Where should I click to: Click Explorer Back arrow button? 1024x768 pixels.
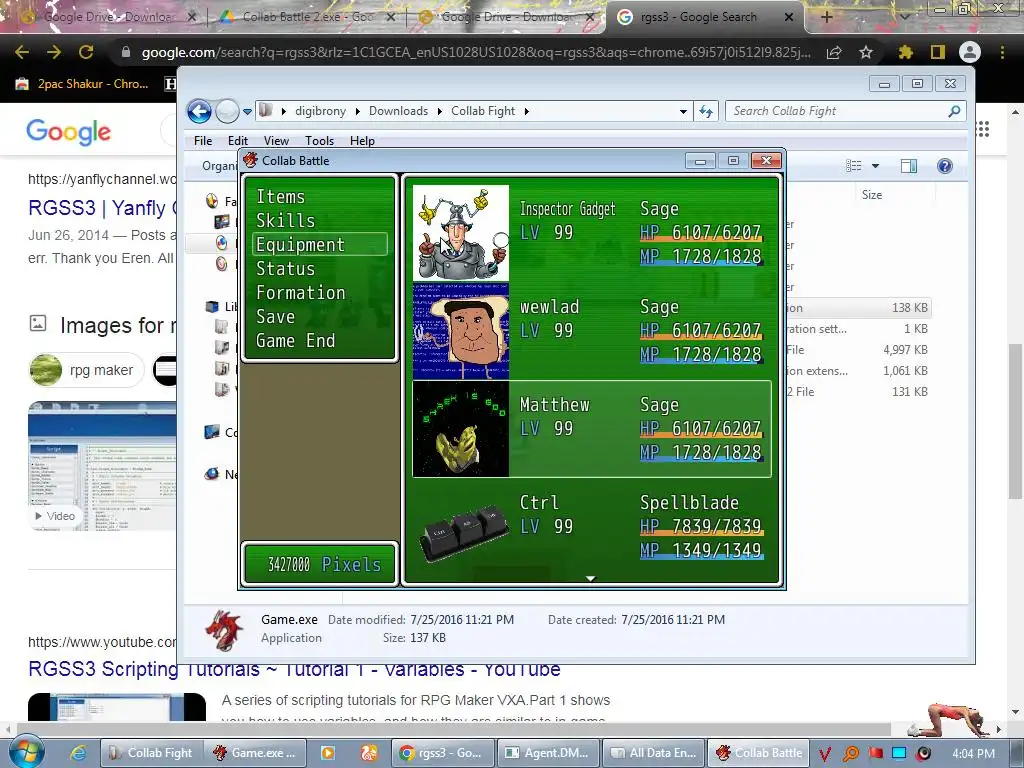click(x=199, y=112)
